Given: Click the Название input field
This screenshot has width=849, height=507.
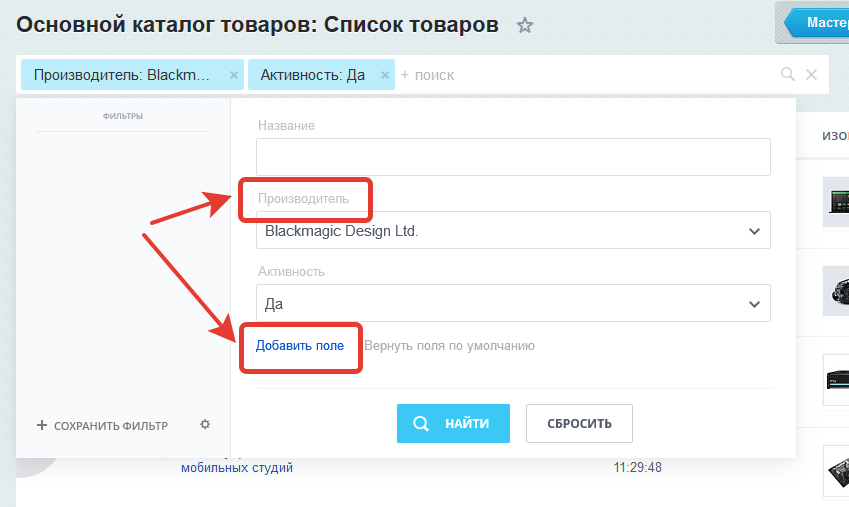Looking at the screenshot, I should pyautogui.click(x=513, y=157).
